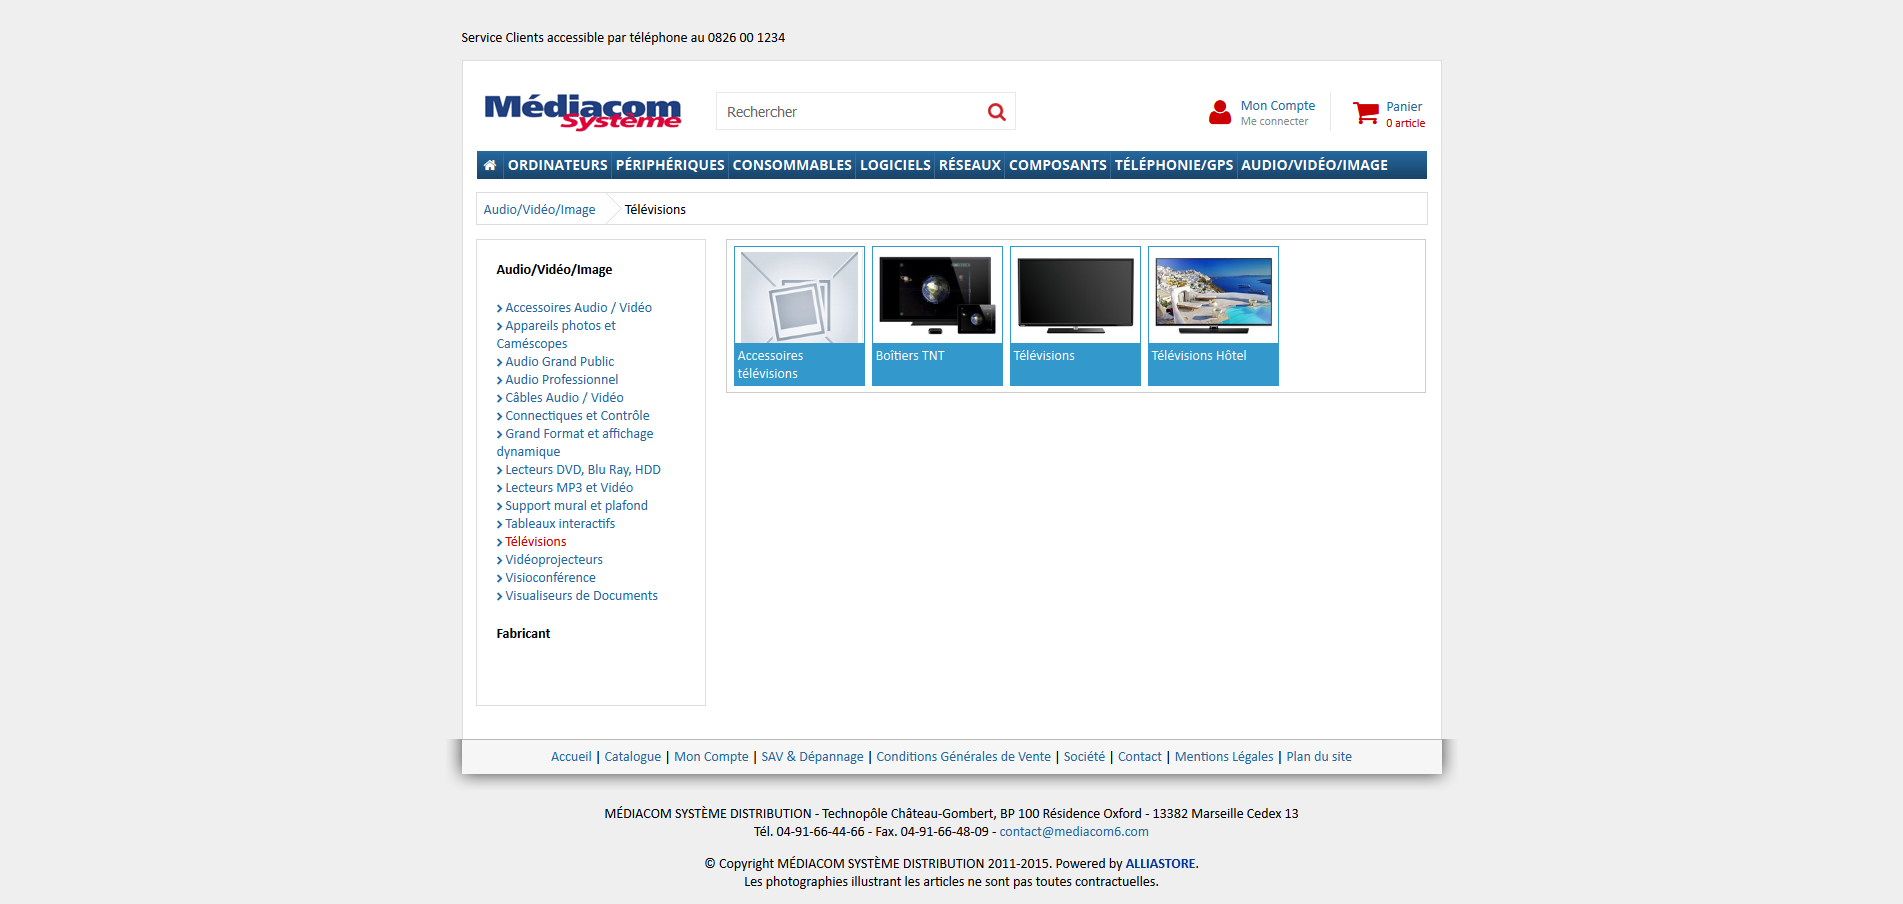Viewport: 1903px width, 904px height.
Task: Select Visioconférence in sidebar
Action: click(x=550, y=577)
